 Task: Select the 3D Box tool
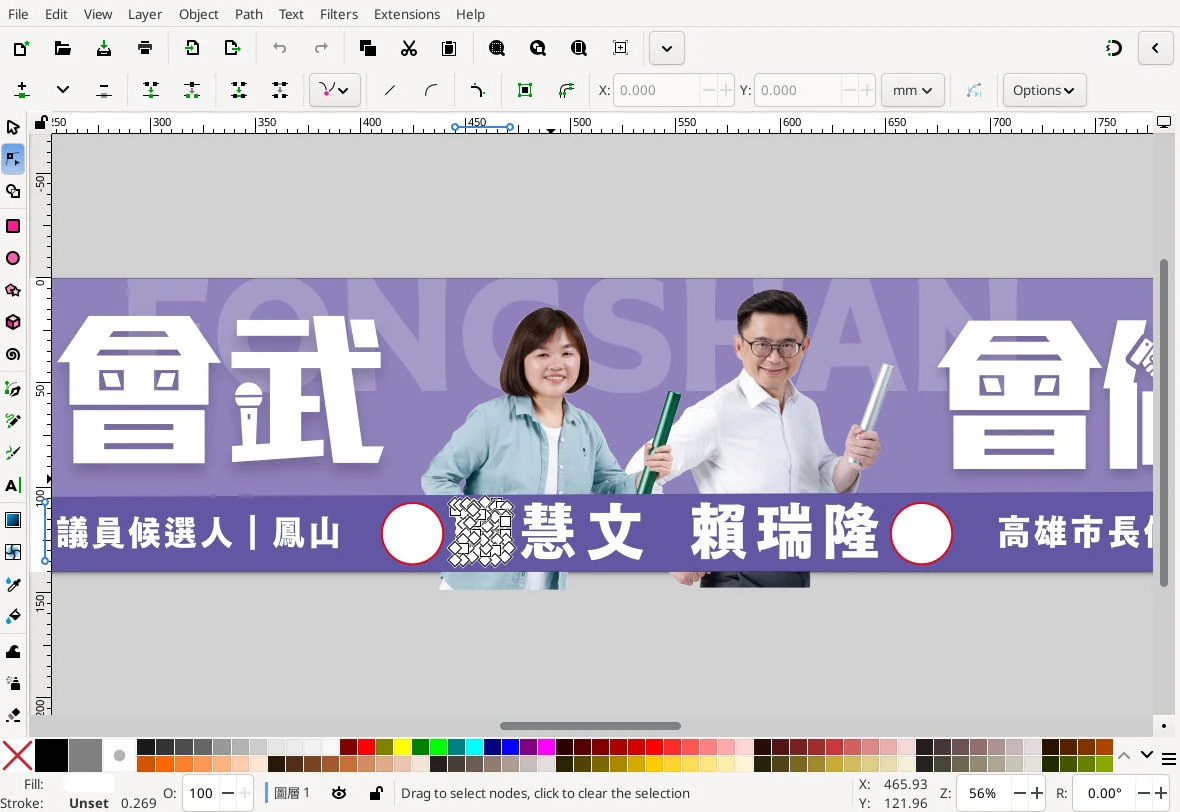point(13,322)
